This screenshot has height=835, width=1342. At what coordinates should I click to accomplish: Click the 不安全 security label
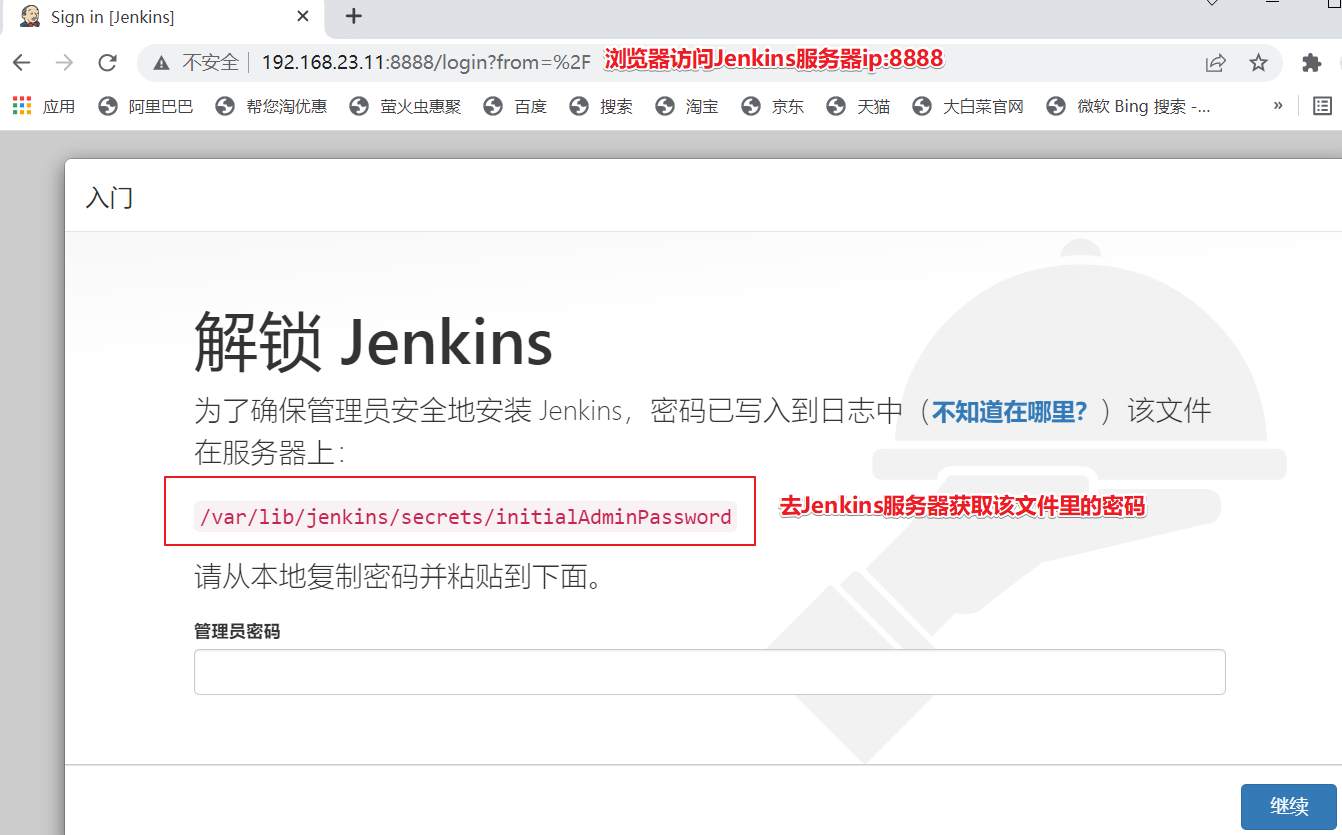pos(210,62)
